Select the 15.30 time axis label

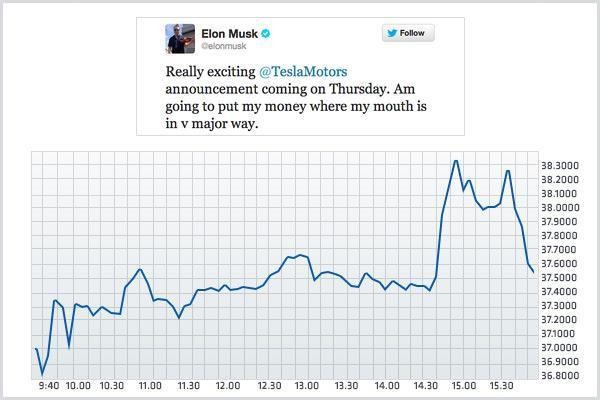pyautogui.click(x=501, y=384)
